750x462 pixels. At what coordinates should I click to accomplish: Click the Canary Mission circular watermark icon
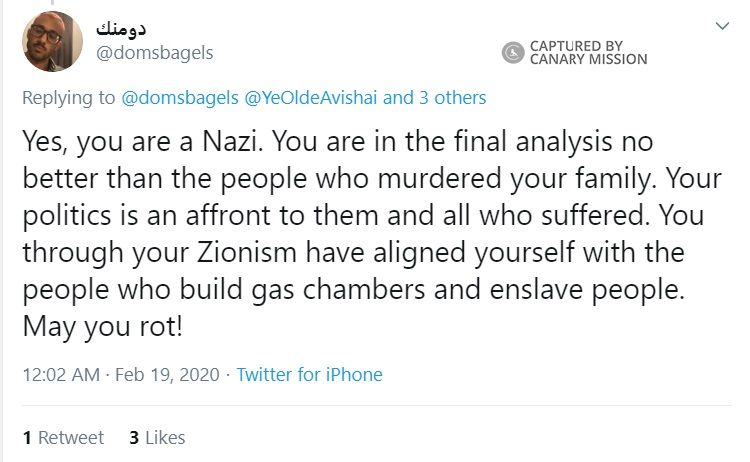513,52
